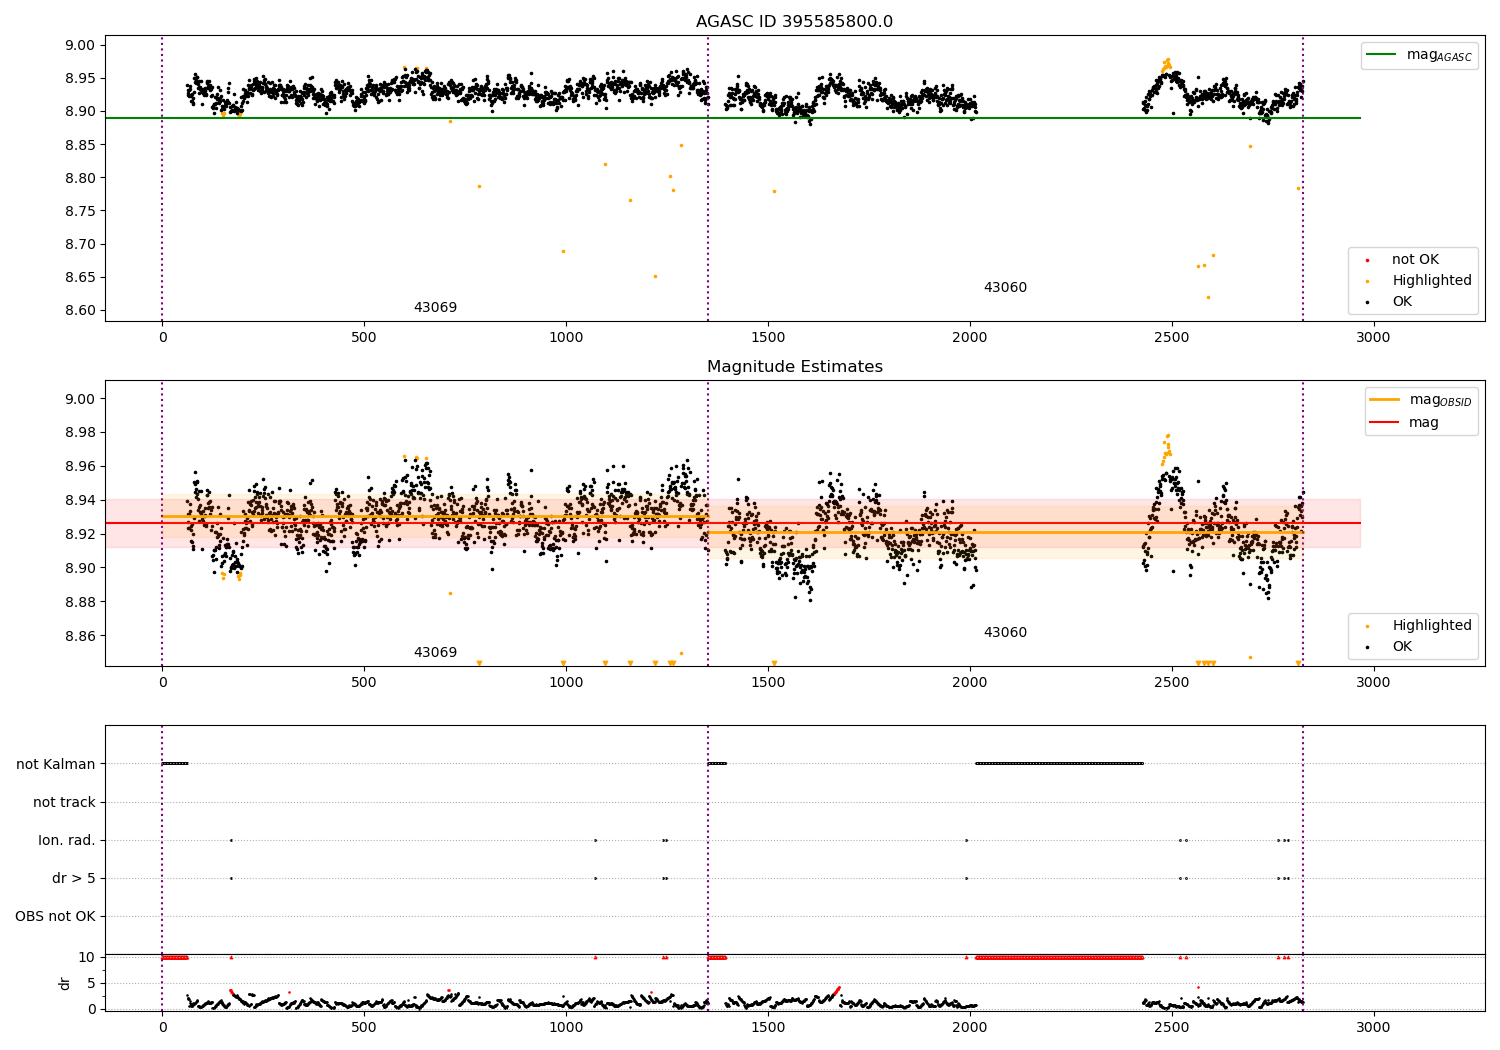Click the 'AGASC ID 395585800.0' plot title
Image resolution: width=1500 pixels, height=1050 pixels.
(794, 22)
